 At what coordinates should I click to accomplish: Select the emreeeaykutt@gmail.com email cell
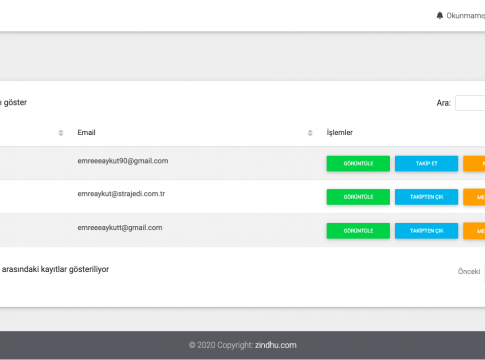pos(120,228)
